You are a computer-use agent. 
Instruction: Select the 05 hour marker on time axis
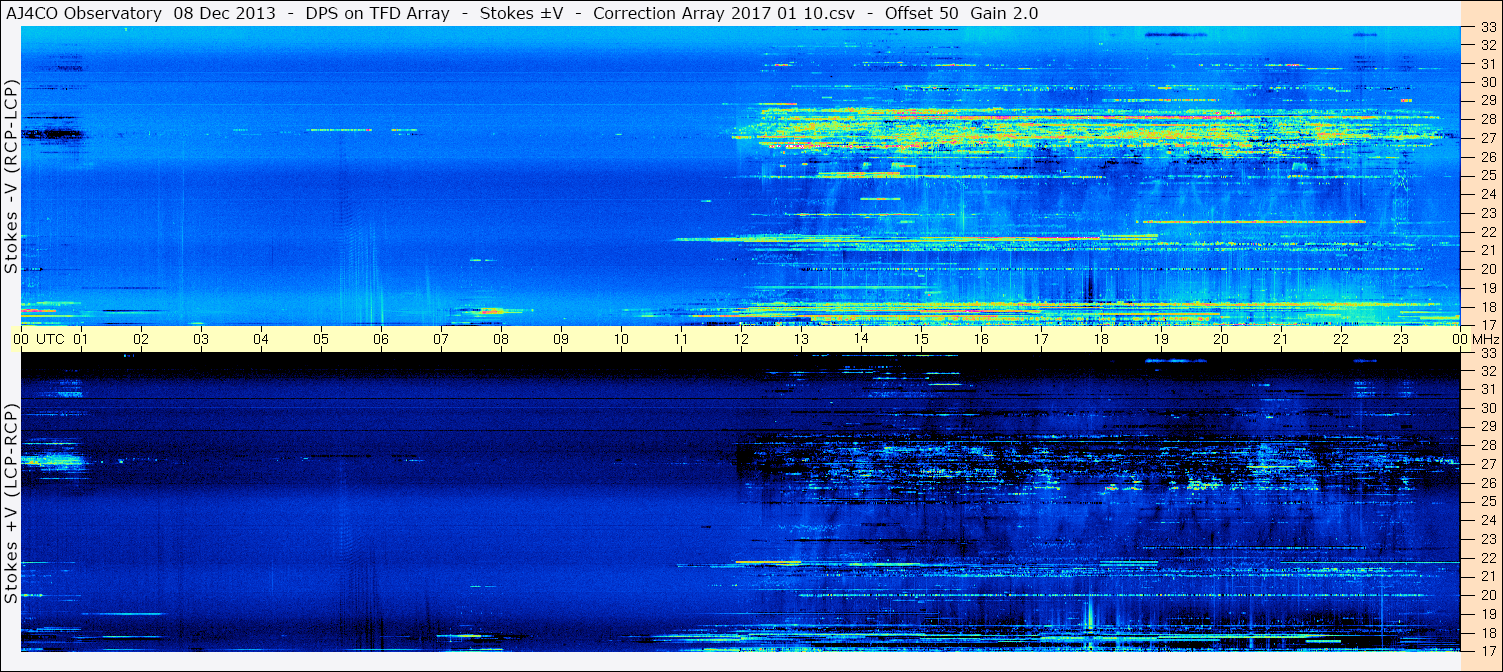(x=321, y=339)
